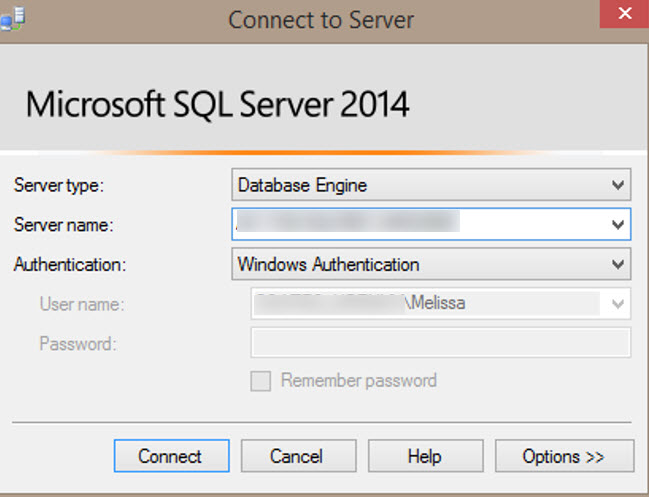Cancel the server connection dialog
The width and height of the screenshot is (649, 497).
(x=298, y=456)
